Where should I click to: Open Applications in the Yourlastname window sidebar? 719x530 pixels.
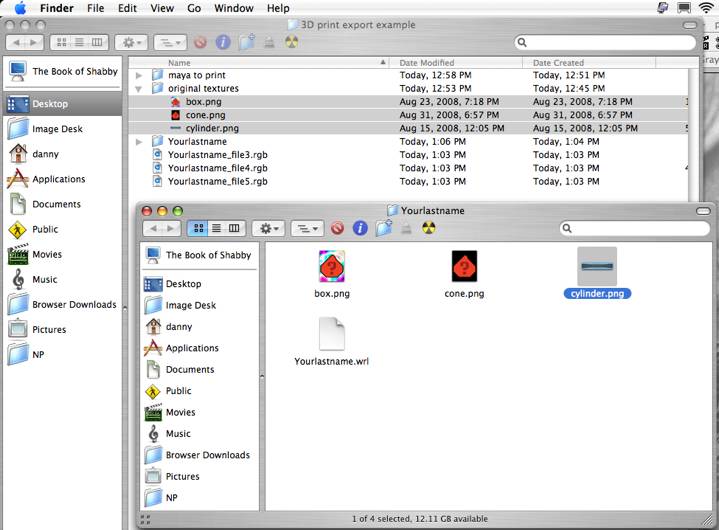[191, 348]
